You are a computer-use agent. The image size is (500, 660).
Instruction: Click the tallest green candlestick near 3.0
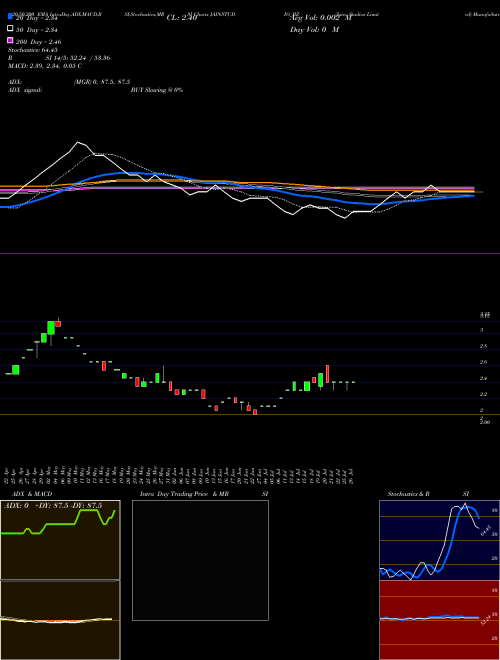pyautogui.click(x=51, y=328)
